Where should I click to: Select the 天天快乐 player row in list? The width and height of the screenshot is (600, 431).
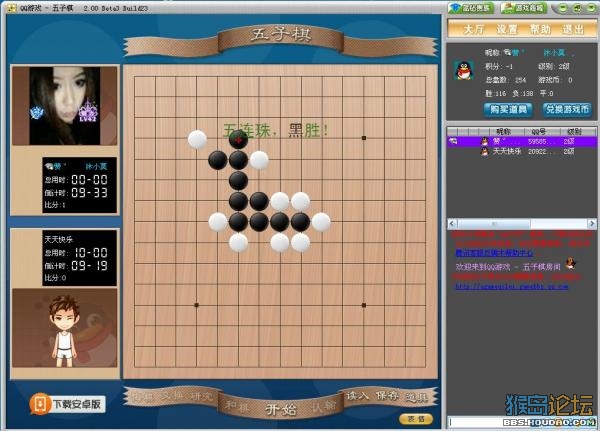pyautogui.click(x=522, y=152)
